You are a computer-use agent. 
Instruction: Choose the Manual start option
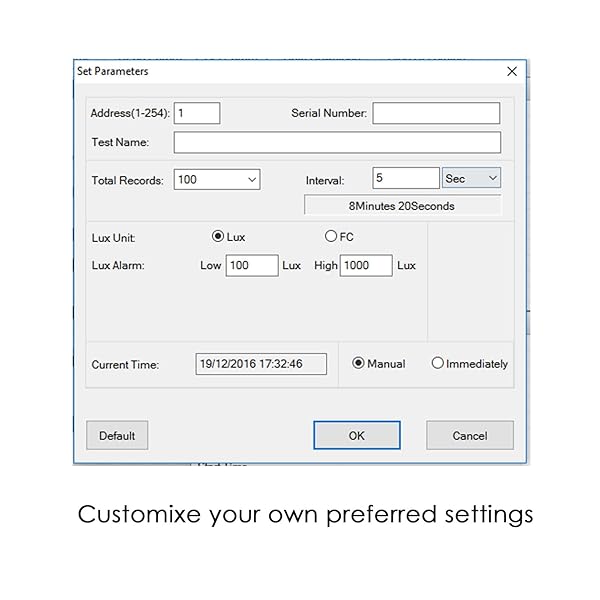click(359, 364)
